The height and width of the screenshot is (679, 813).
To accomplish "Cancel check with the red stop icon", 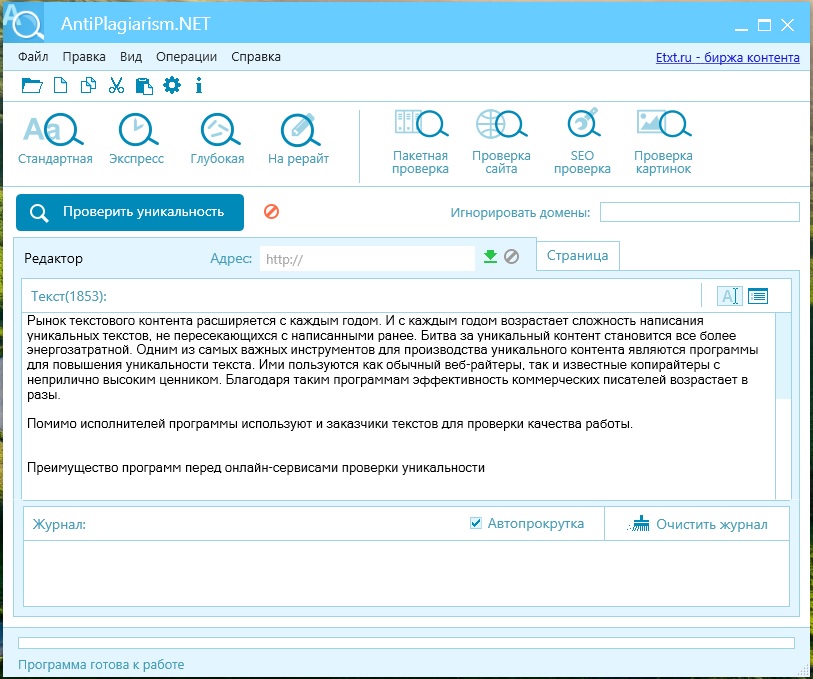I will (x=271, y=211).
